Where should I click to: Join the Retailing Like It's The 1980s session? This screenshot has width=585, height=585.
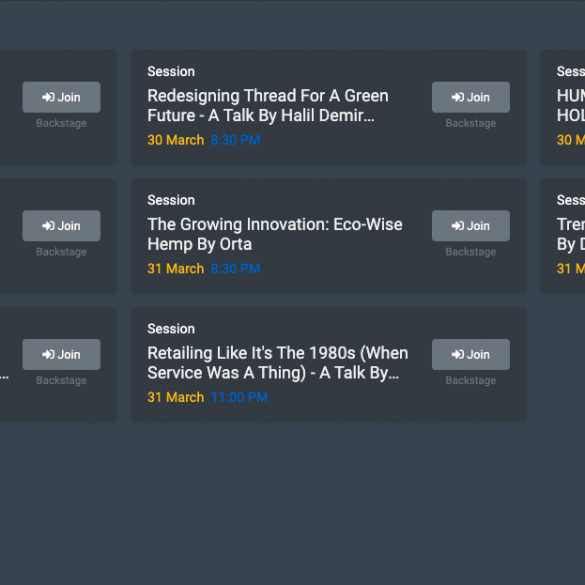point(470,354)
